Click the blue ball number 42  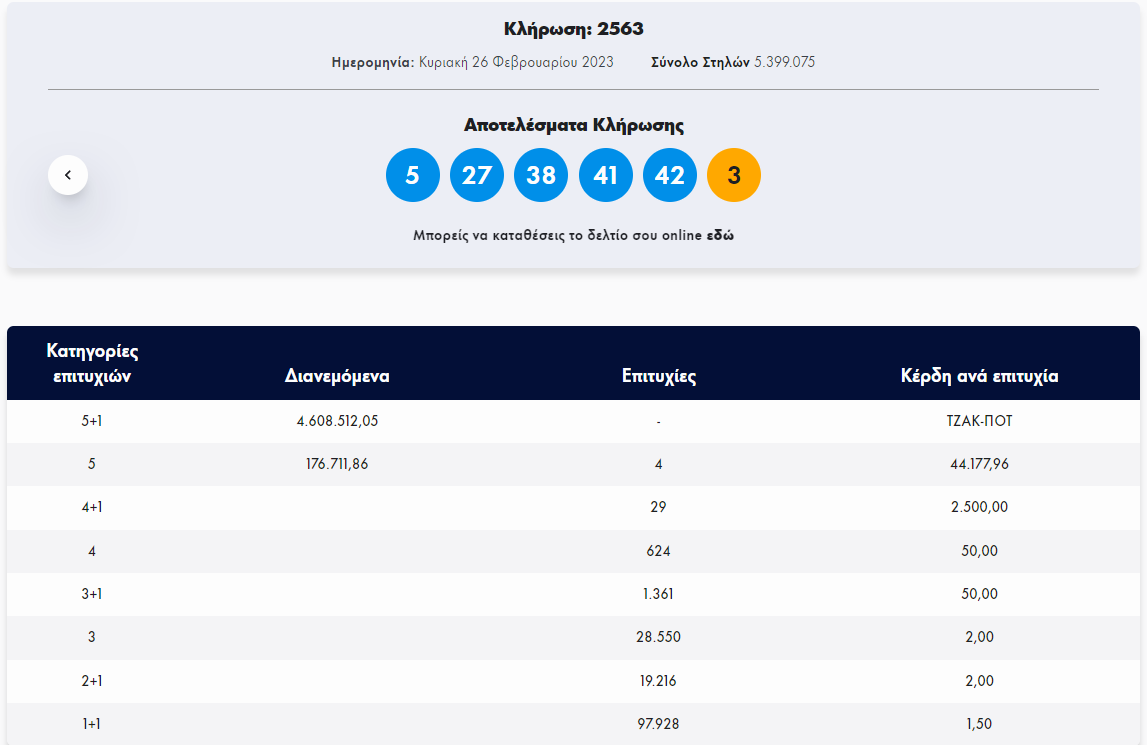pos(669,175)
